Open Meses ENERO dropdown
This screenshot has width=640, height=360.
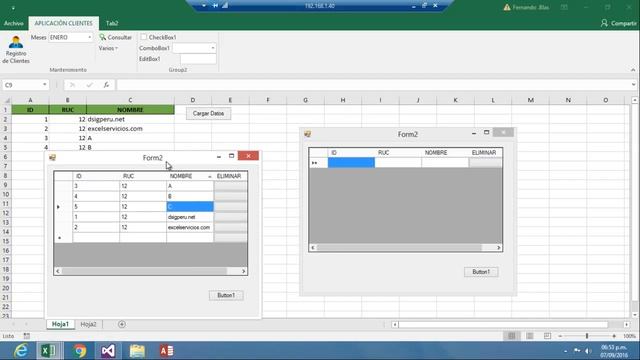click(x=89, y=37)
